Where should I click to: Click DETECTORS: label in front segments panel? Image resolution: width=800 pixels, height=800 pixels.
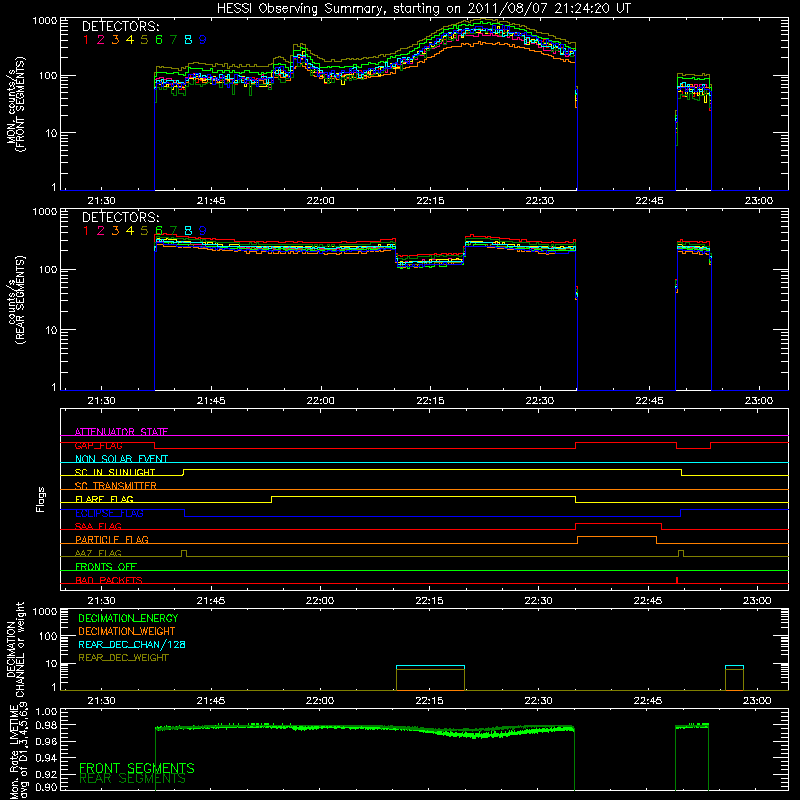121,26
